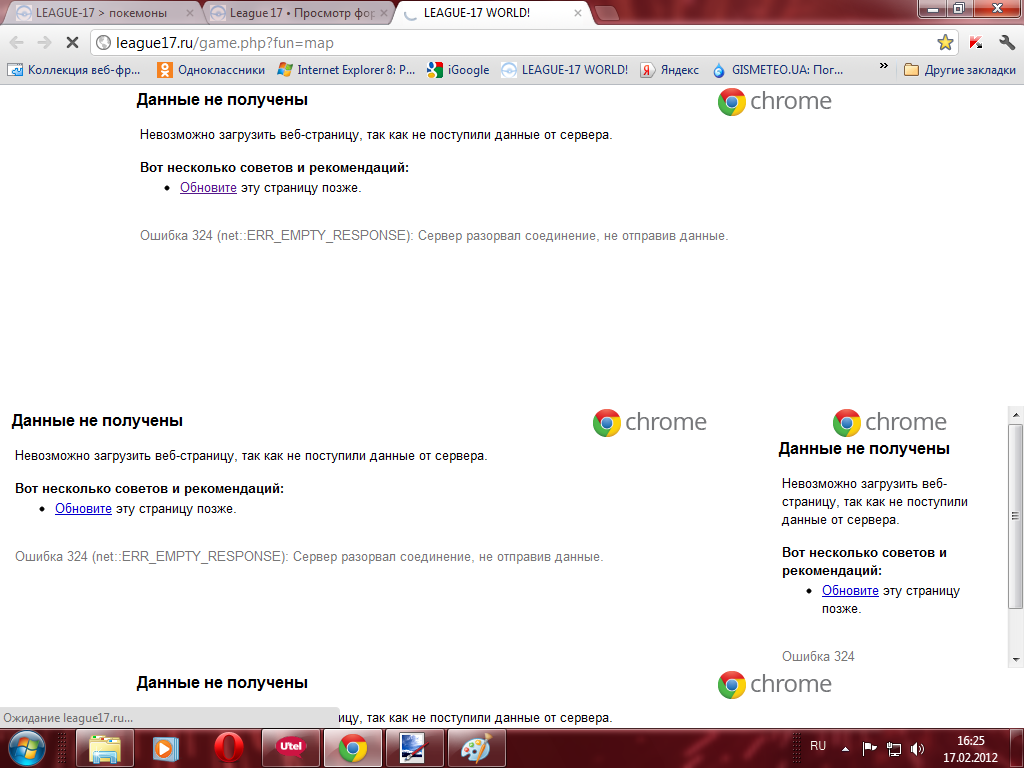The image size is (1024, 768).
Task: Open the Chrome wrench settings menu
Action: pos(1006,43)
